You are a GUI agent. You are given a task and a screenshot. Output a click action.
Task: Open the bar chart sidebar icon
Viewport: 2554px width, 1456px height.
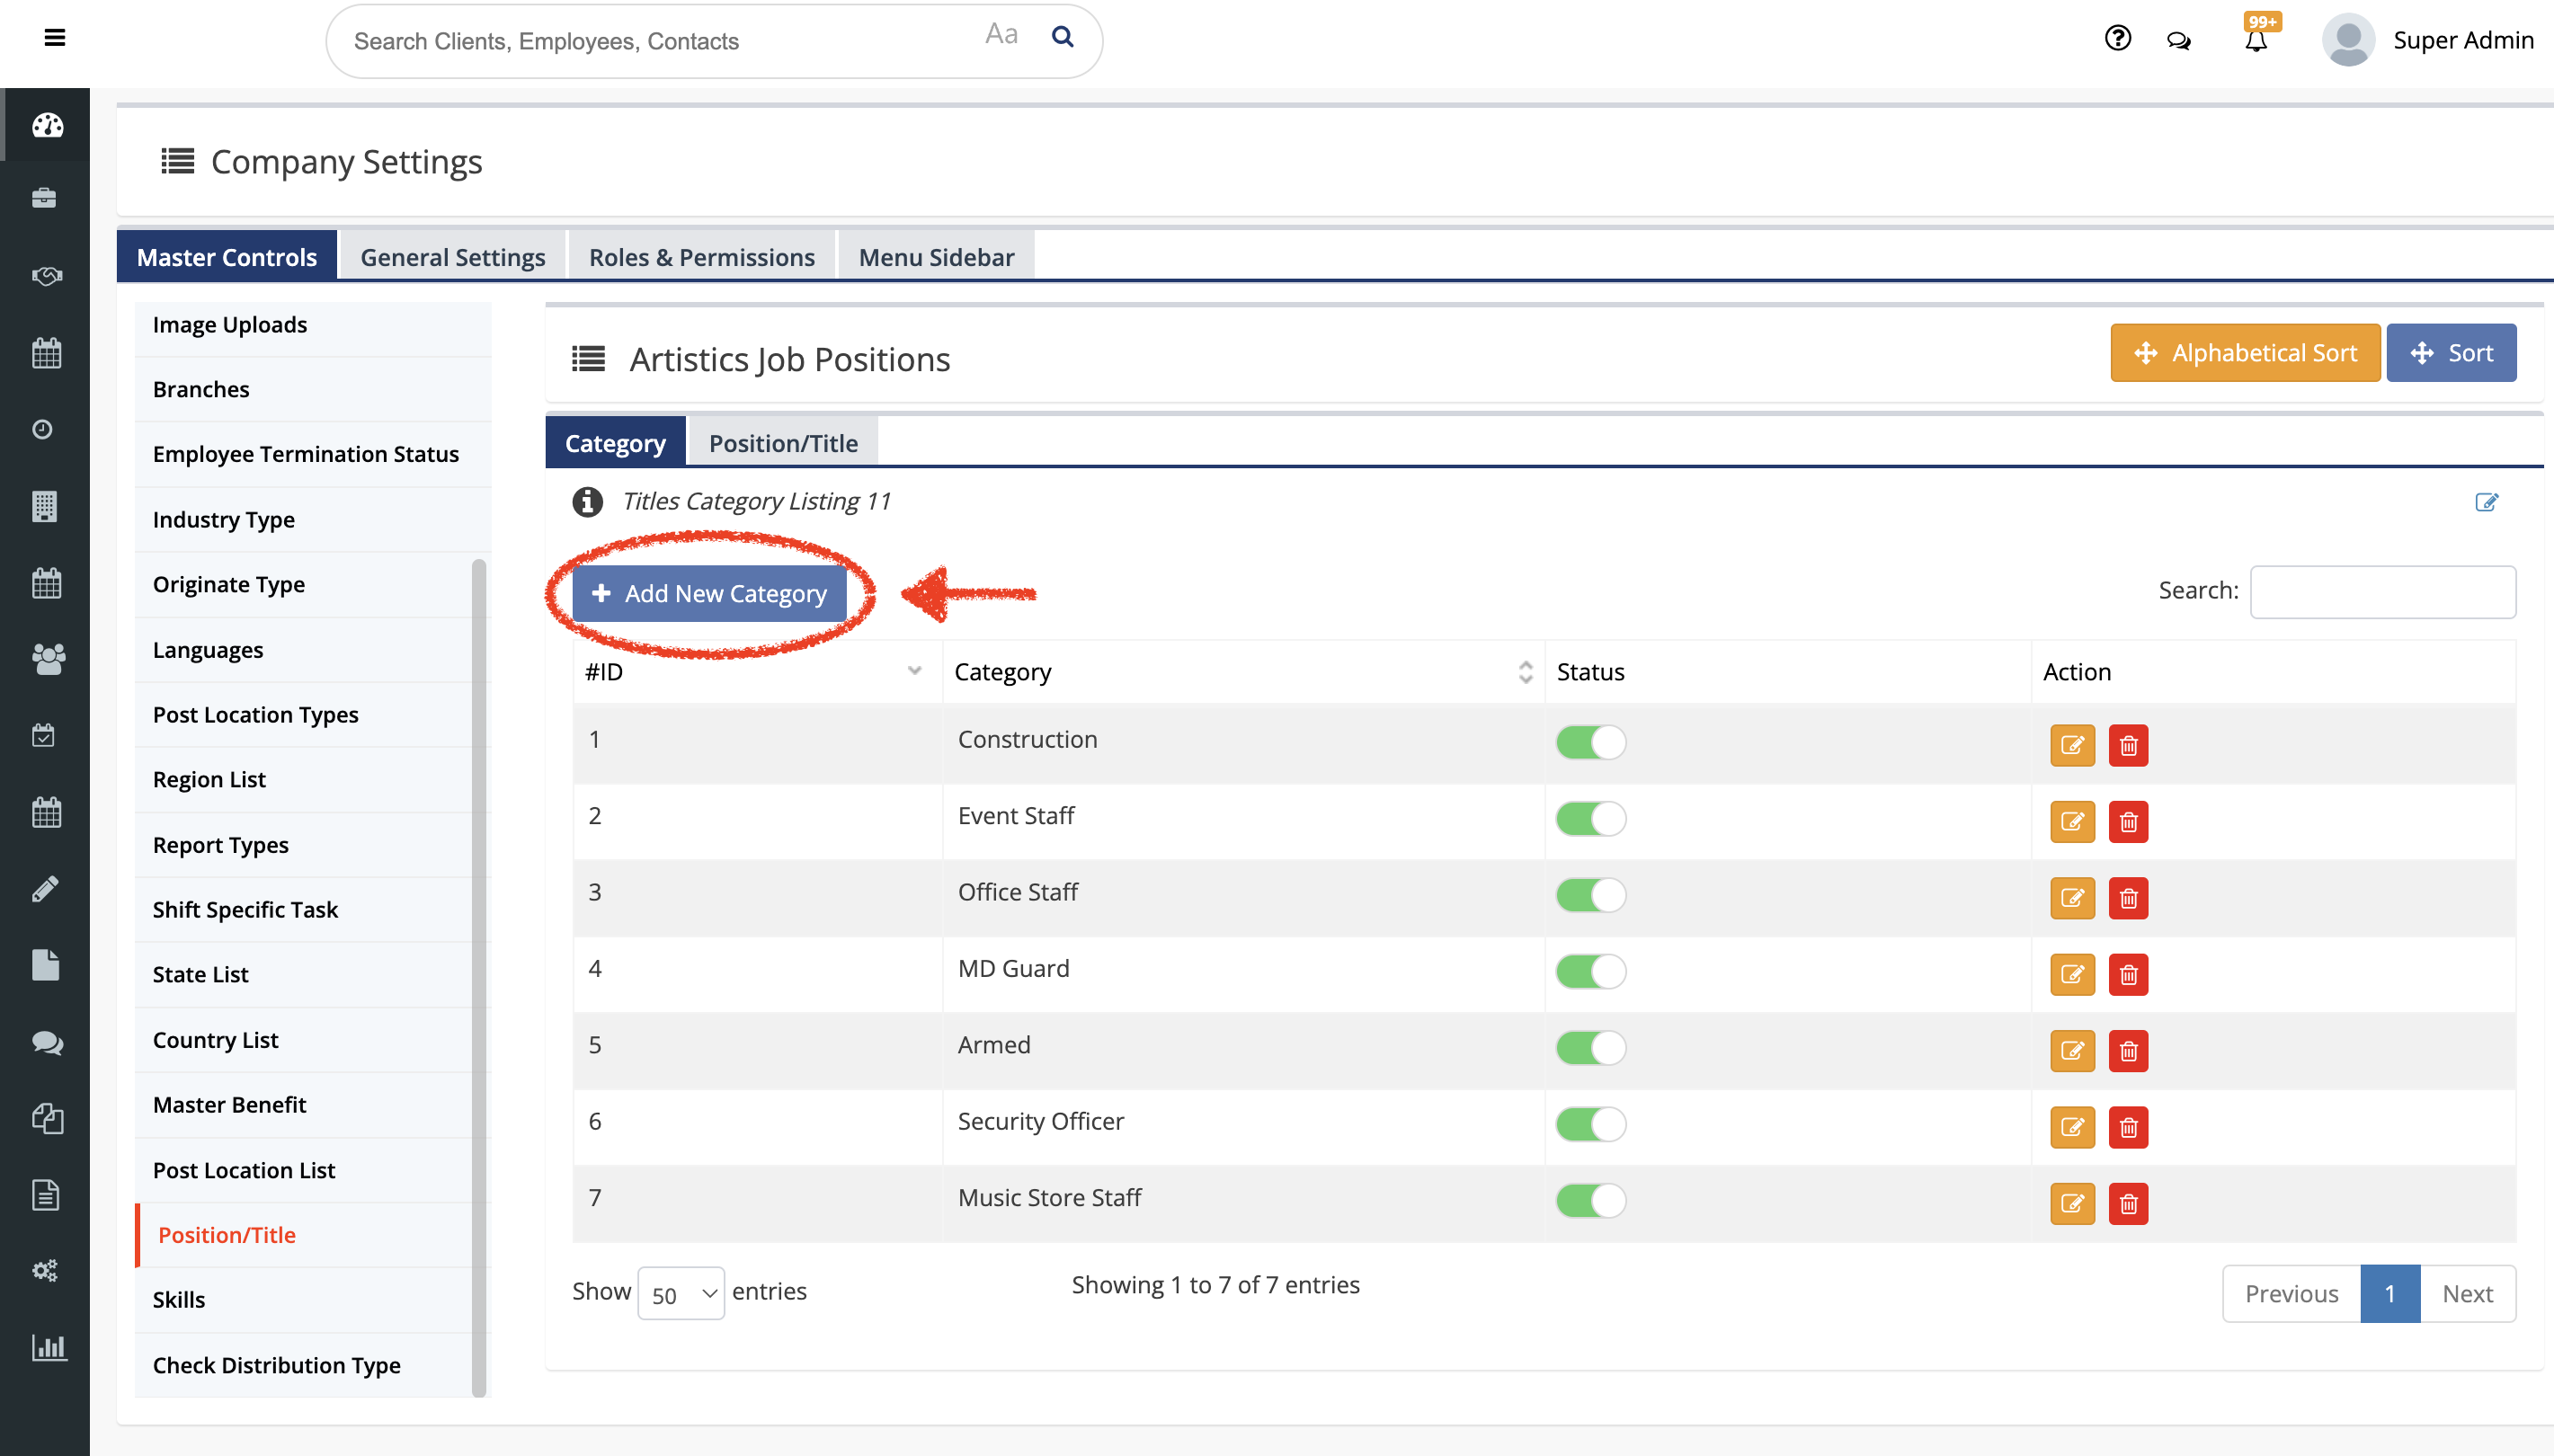[x=48, y=1347]
